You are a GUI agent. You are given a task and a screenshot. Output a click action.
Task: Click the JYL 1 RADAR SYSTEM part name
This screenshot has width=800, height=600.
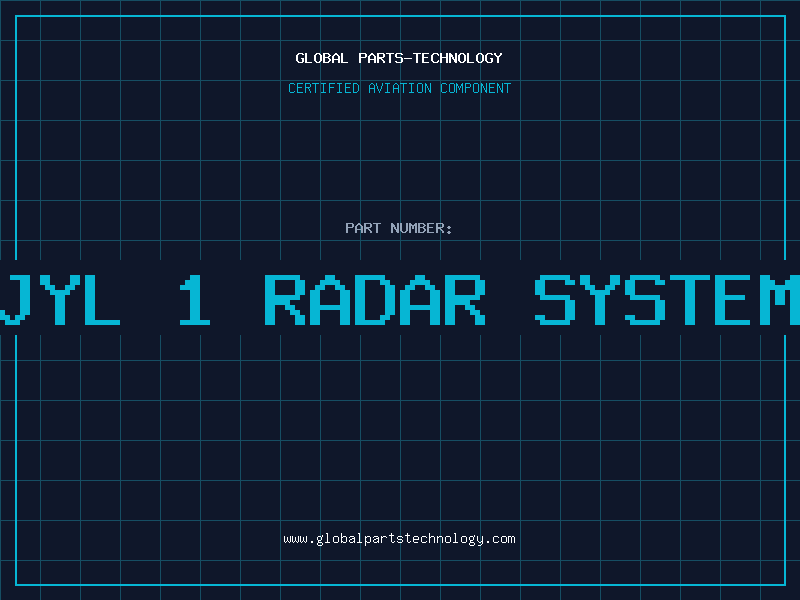400,299
